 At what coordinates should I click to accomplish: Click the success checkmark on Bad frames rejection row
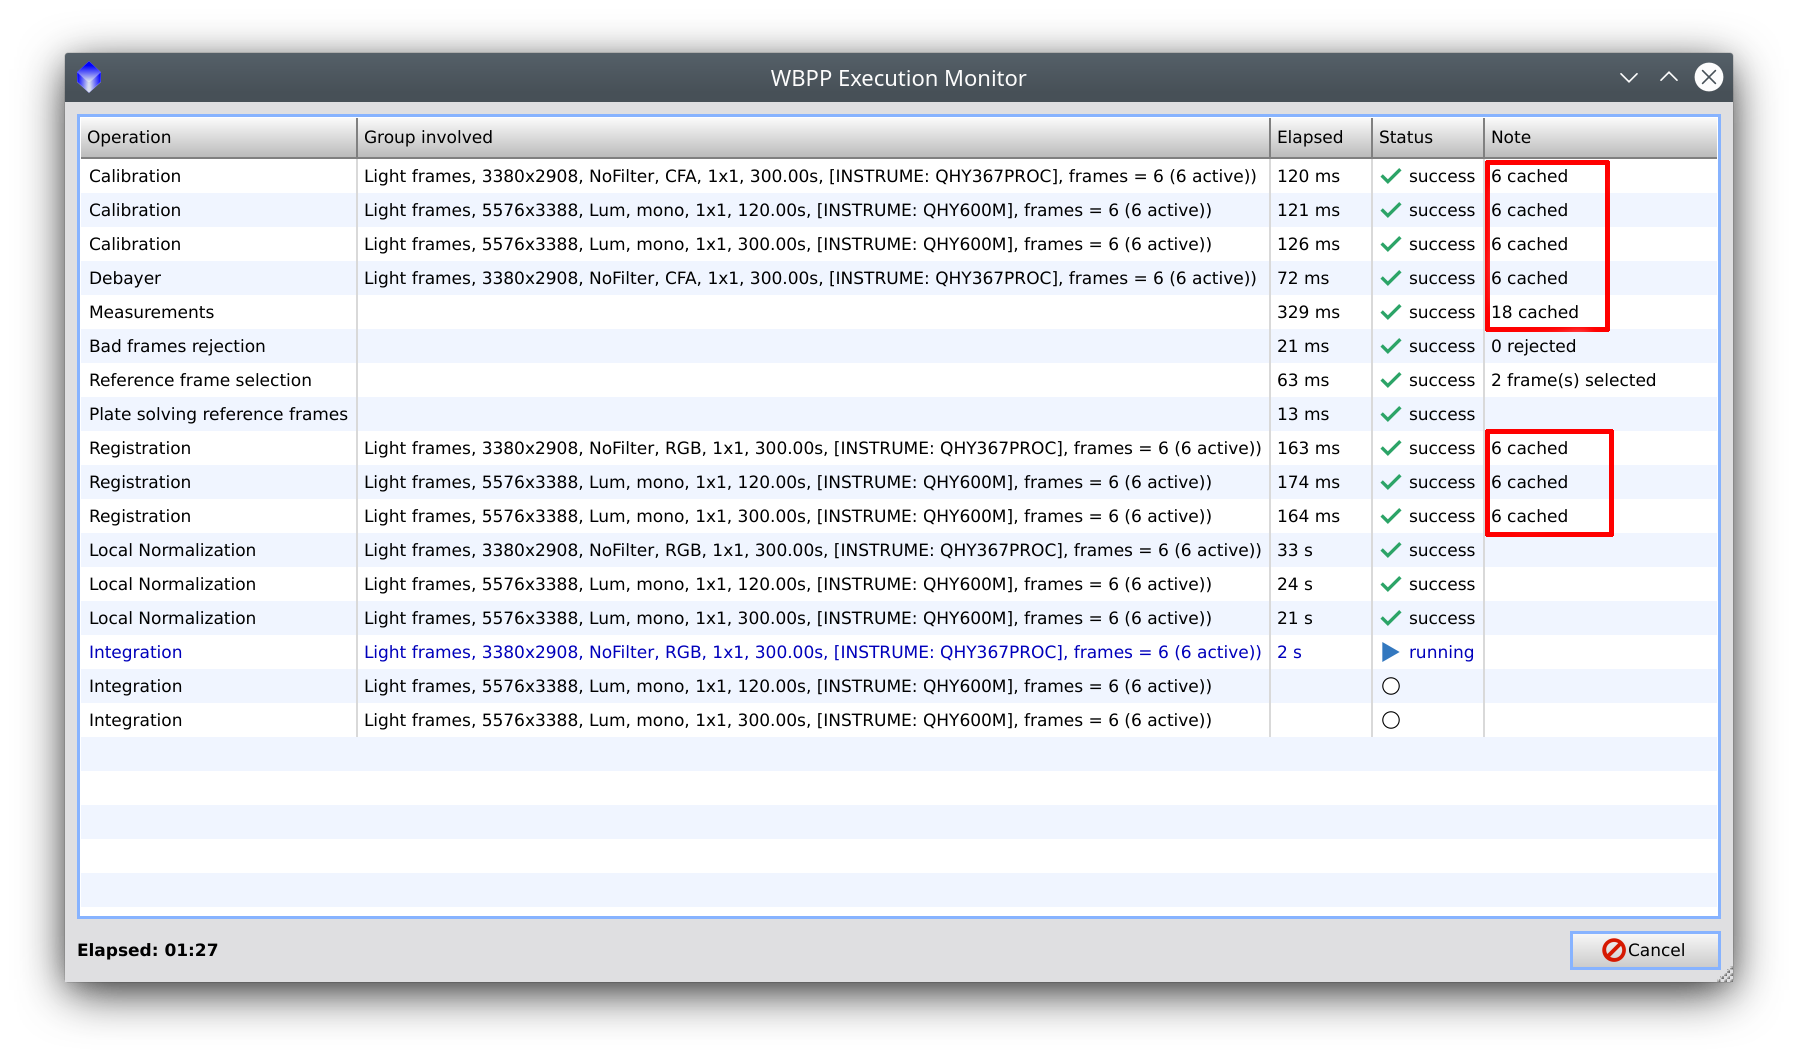(1391, 346)
